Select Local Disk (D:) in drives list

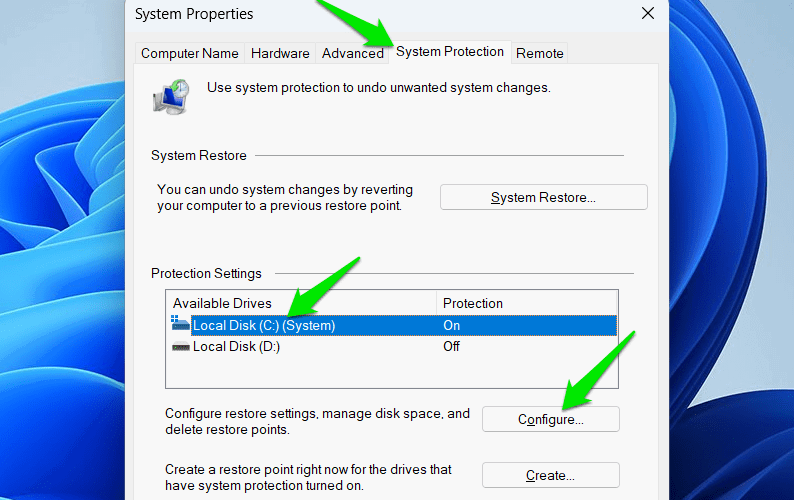click(x=236, y=347)
